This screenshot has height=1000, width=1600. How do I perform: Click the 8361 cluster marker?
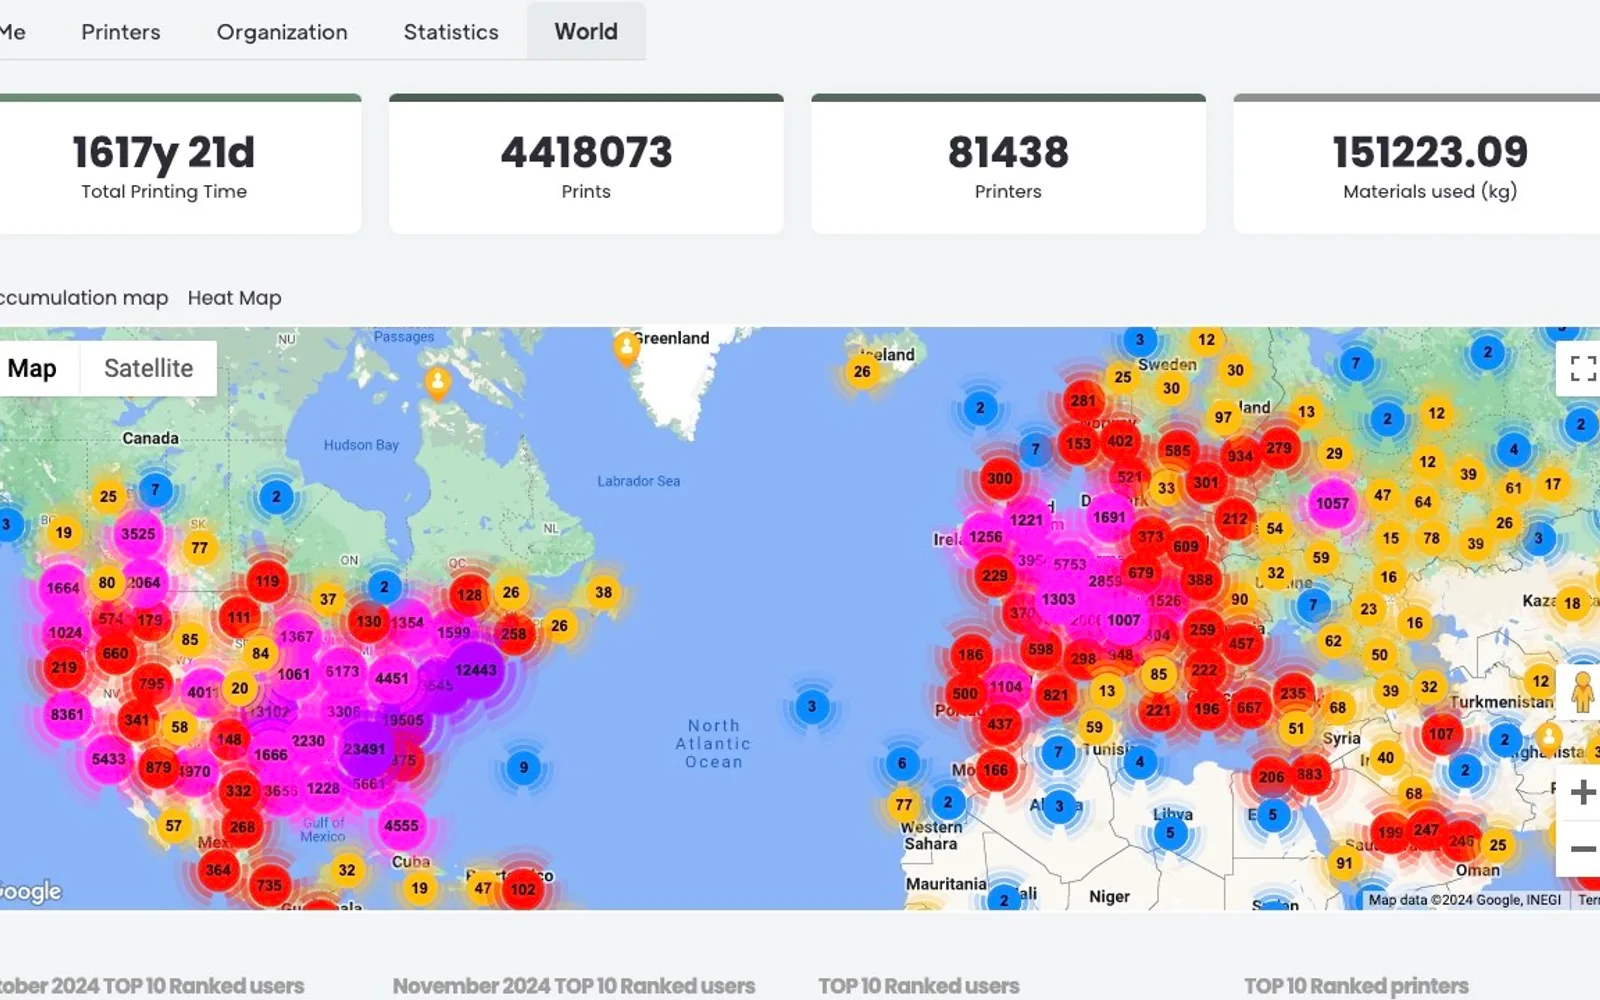[x=67, y=714]
